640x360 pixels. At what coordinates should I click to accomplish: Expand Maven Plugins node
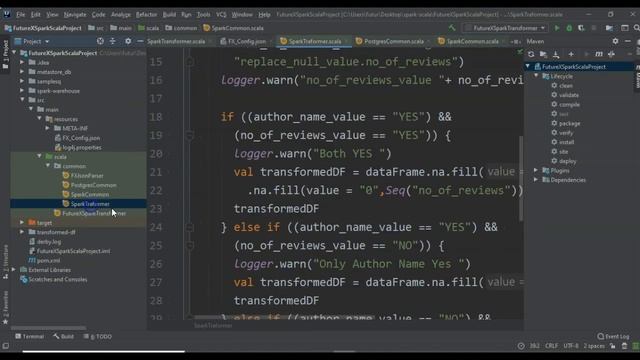point(536,170)
